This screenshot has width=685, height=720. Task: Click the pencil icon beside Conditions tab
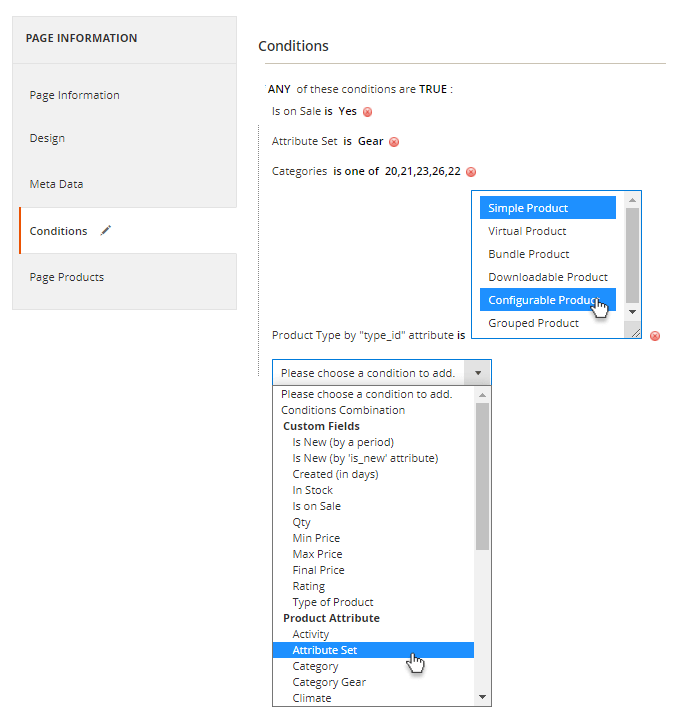tap(106, 231)
